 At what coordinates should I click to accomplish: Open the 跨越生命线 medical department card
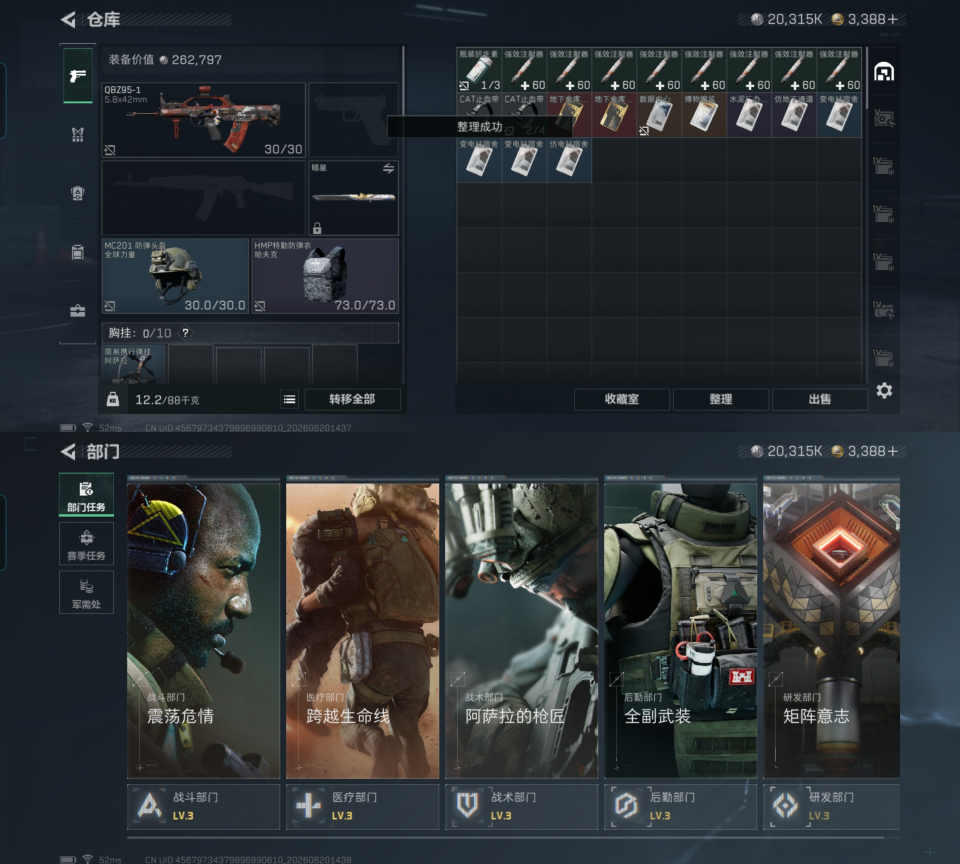pos(362,631)
